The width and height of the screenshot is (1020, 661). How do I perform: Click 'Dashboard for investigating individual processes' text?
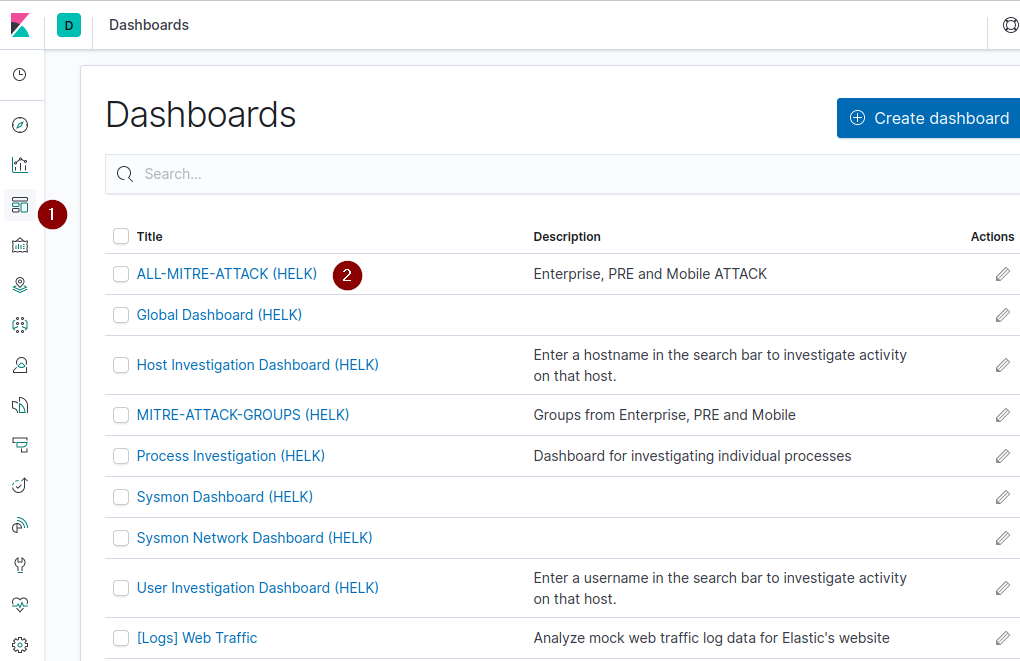point(692,456)
